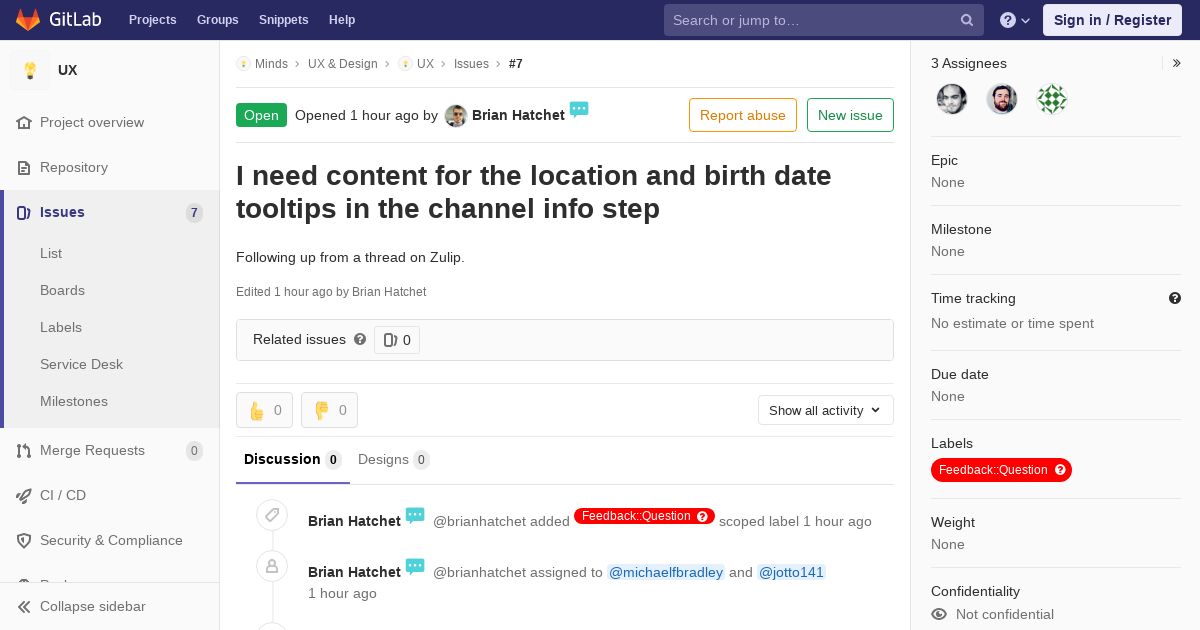Screen dimensions: 1200x630
Task: Focus the Search or jump to field
Action: (824, 20)
